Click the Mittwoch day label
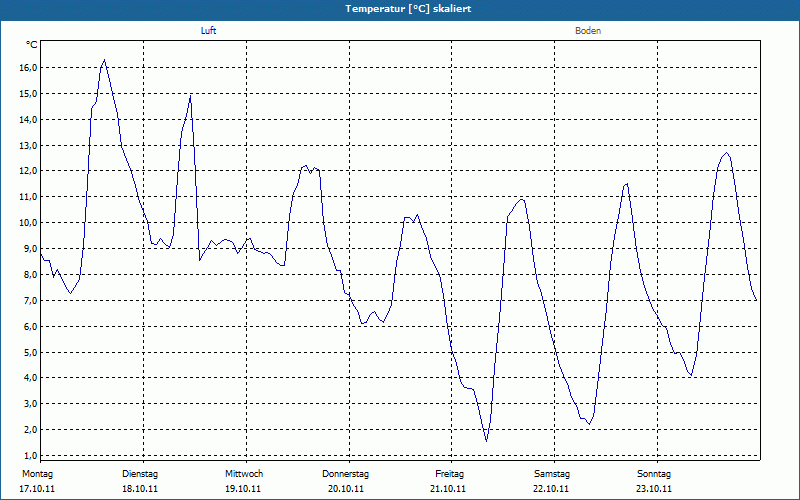This screenshot has width=800, height=500. pos(244,474)
